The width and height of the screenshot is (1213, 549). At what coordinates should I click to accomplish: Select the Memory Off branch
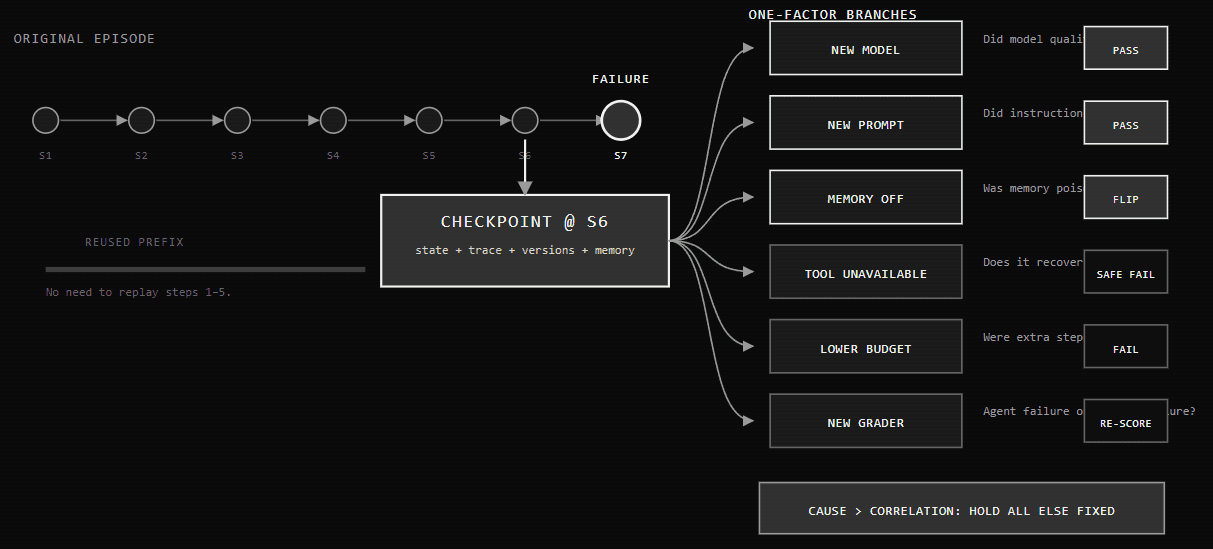[x=866, y=197]
